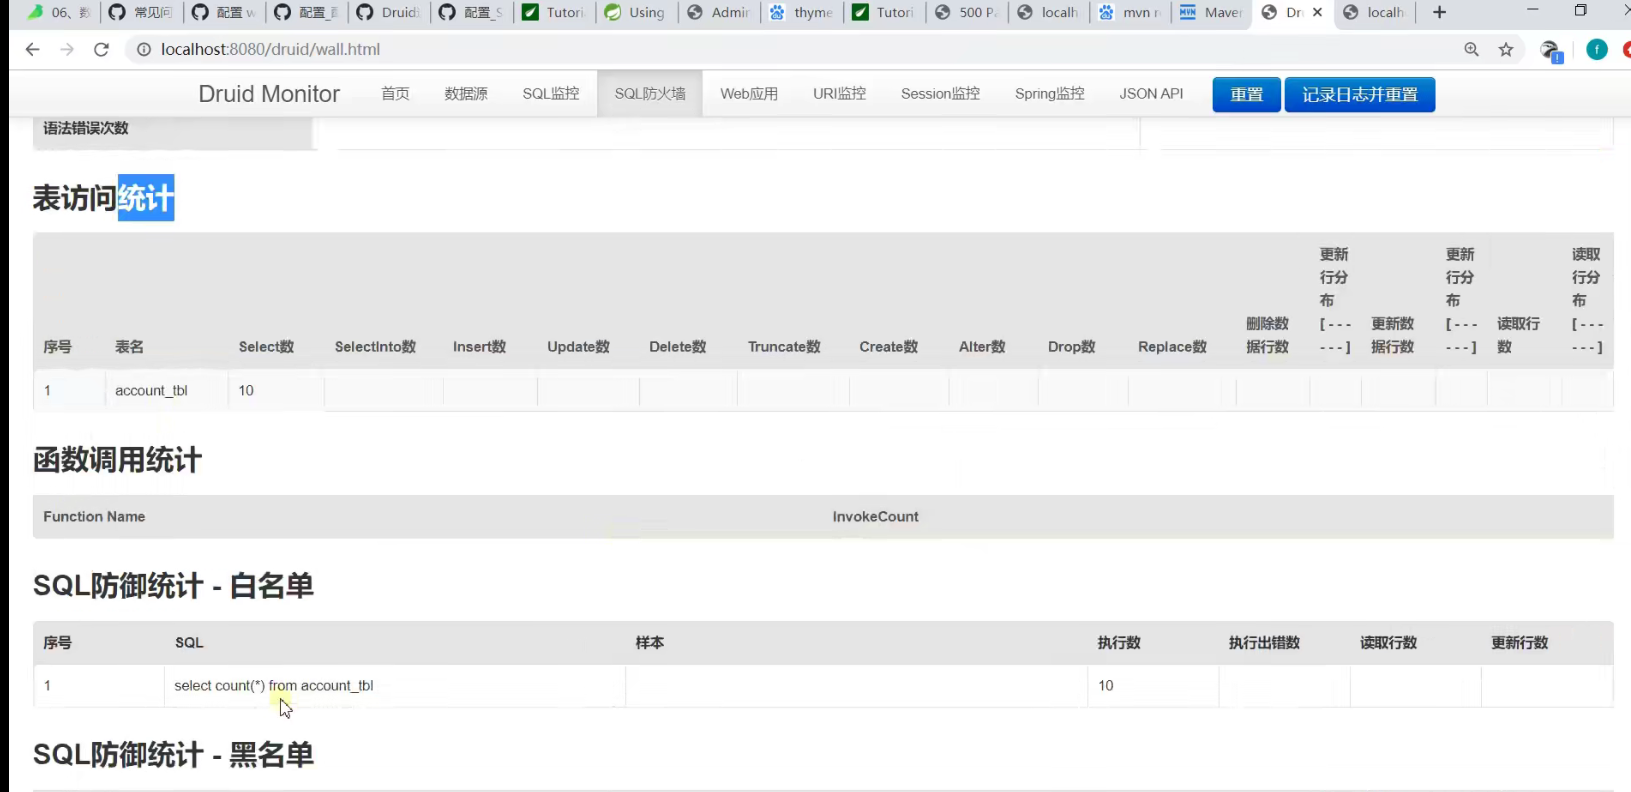
Task: Click the 样本 column header
Action: (650, 643)
